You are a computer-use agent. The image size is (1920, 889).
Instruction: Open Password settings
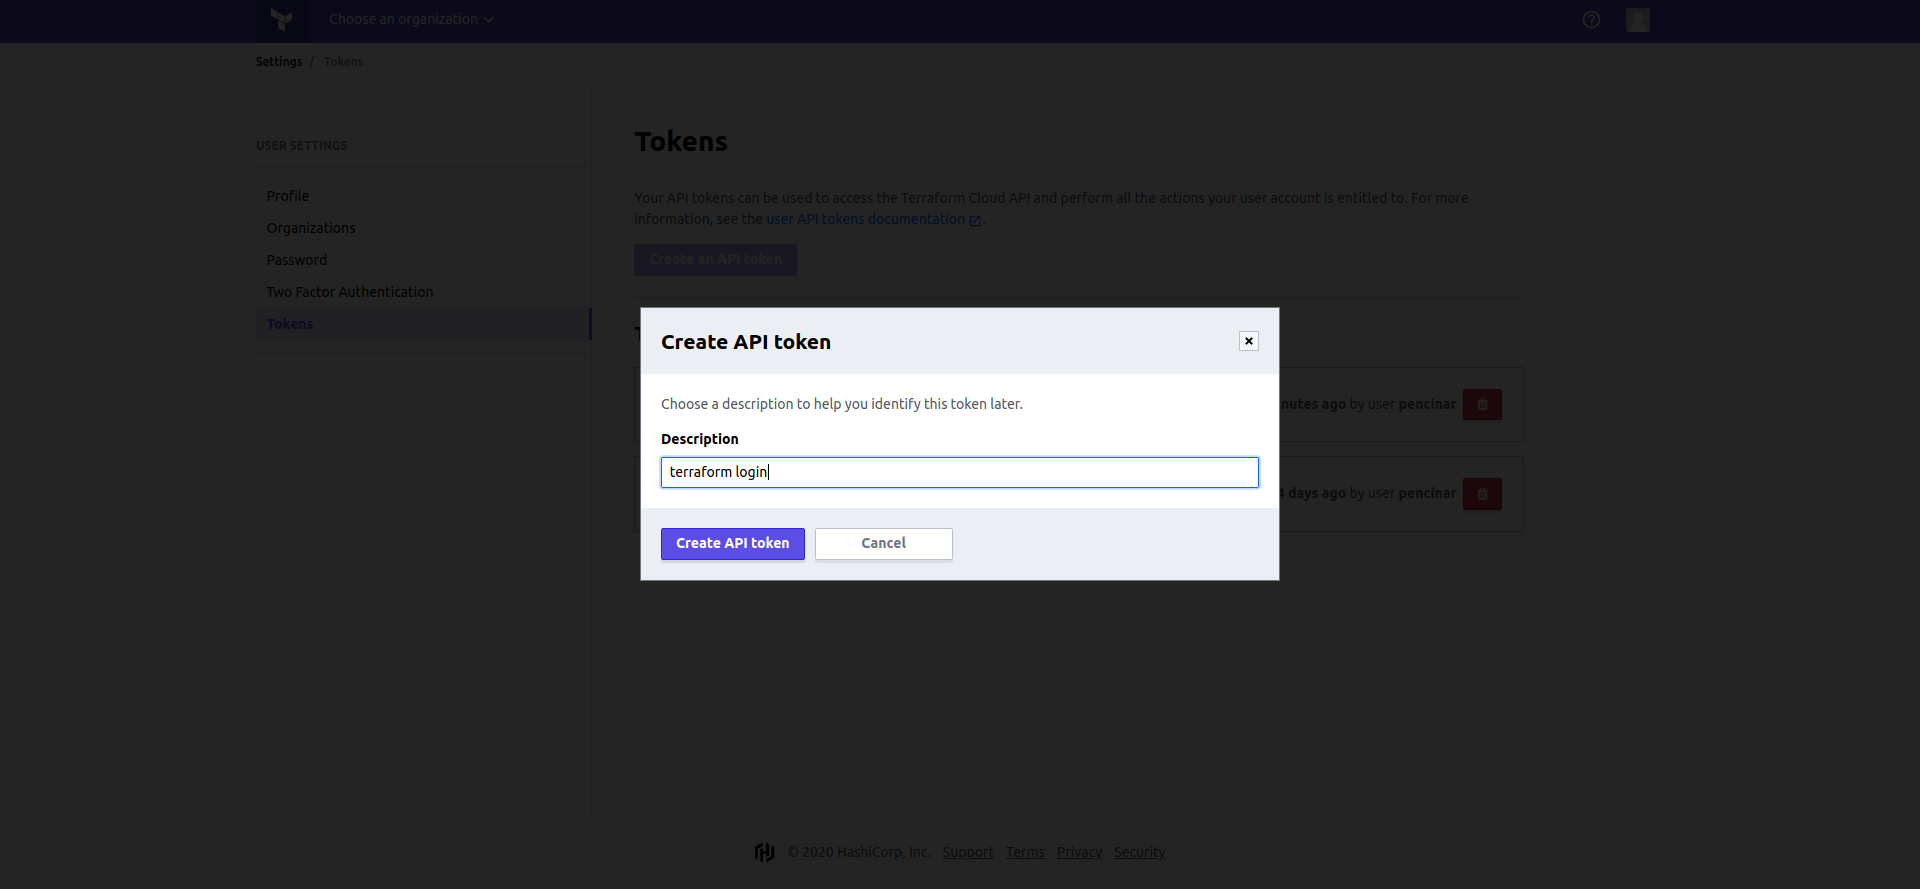tap(296, 260)
